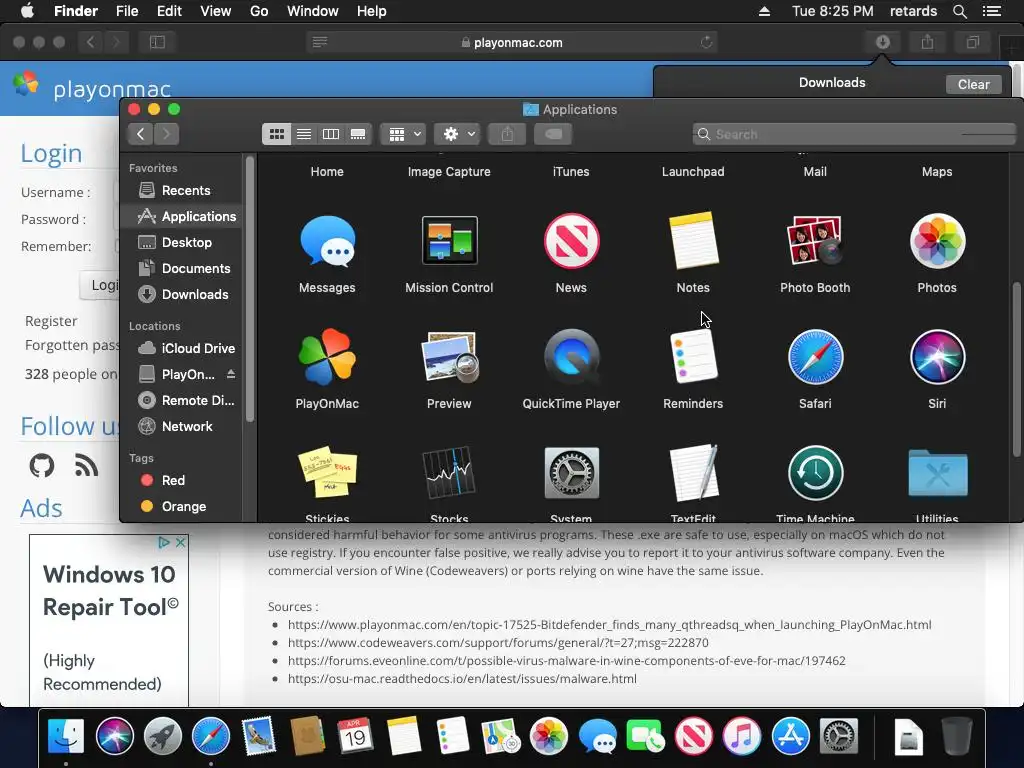This screenshot has width=1024, height=768.
Task: Switch Finder to gallery view
Action: pyautogui.click(x=358, y=134)
